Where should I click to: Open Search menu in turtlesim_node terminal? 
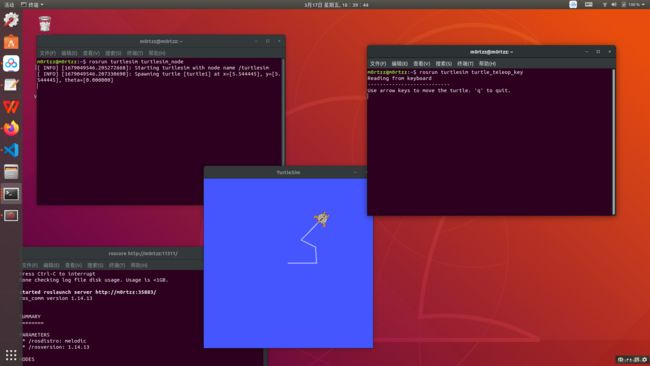(113, 53)
